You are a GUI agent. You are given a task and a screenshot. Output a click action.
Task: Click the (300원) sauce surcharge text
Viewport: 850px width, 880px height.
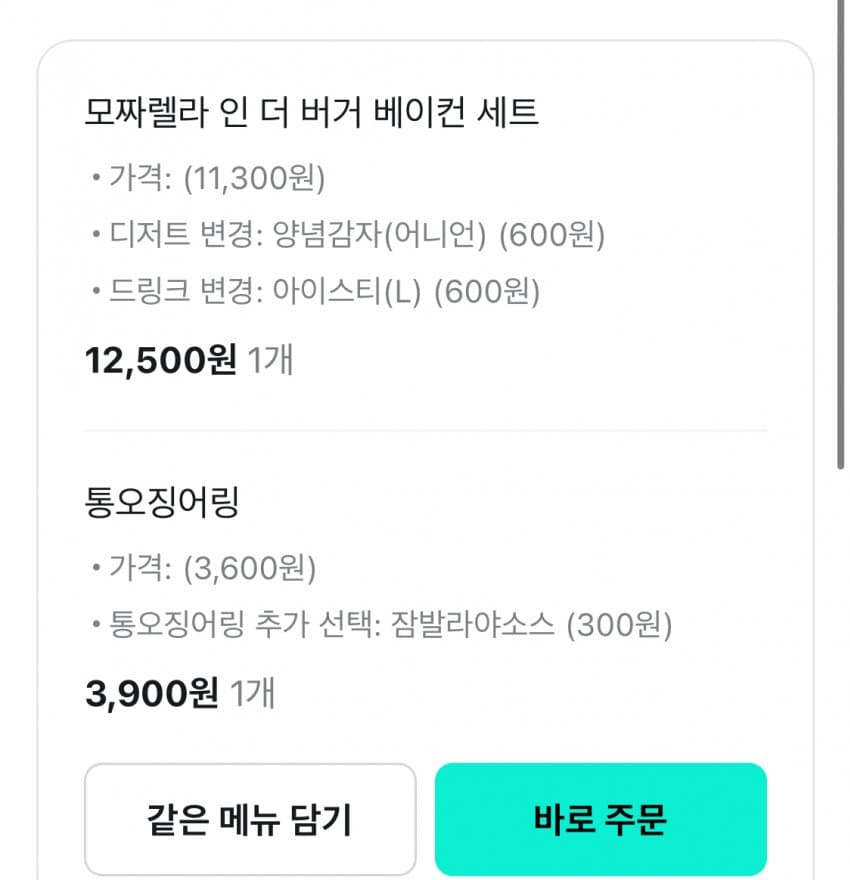click(x=619, y=626)
